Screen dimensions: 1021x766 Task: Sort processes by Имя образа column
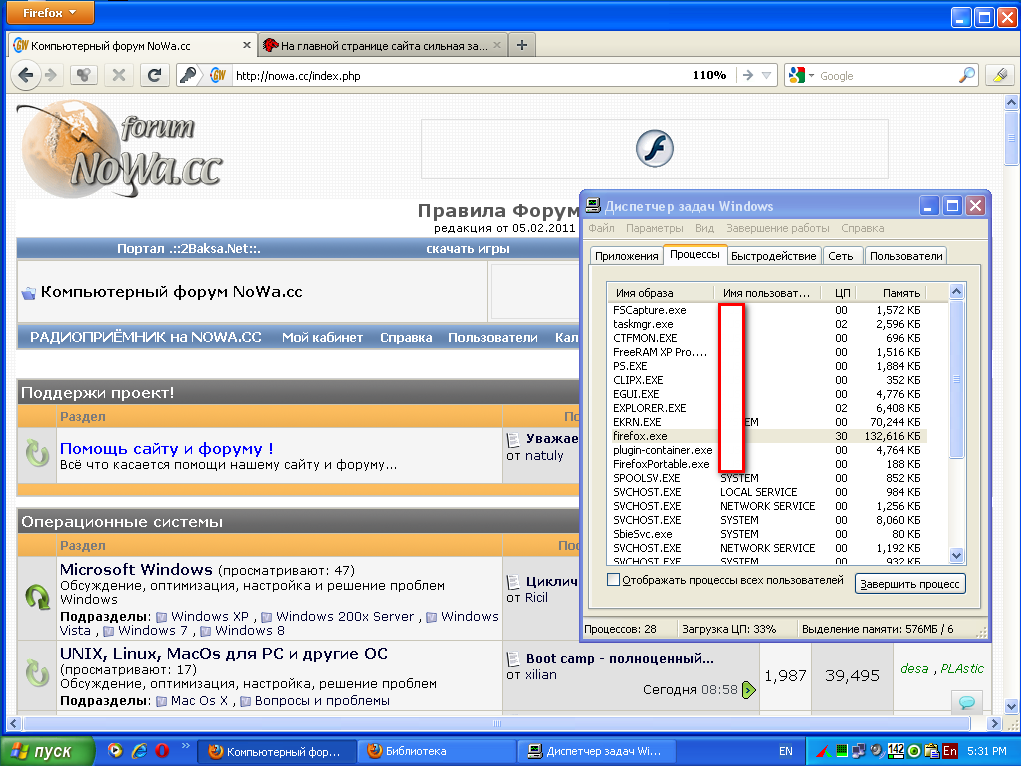point(660,293)
